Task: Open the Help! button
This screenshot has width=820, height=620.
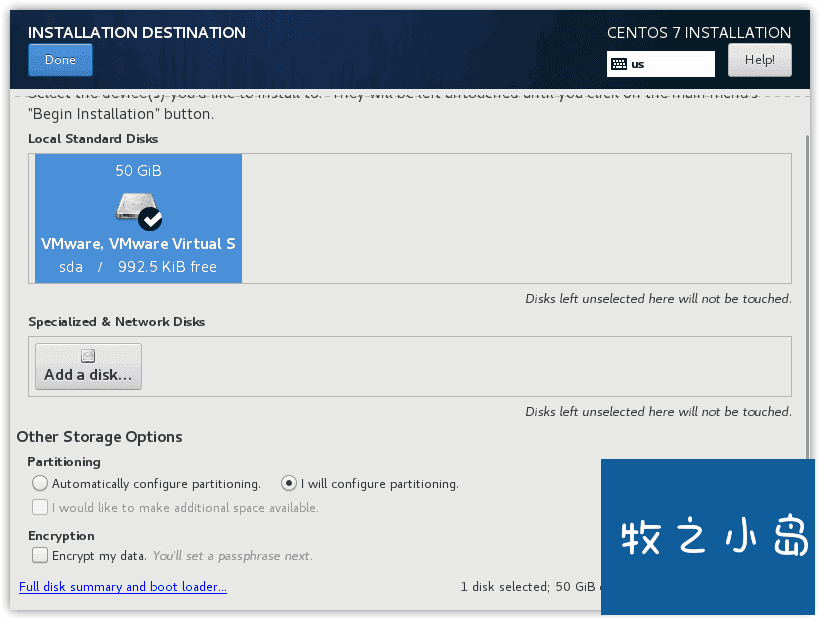Action: coord(759,60)
